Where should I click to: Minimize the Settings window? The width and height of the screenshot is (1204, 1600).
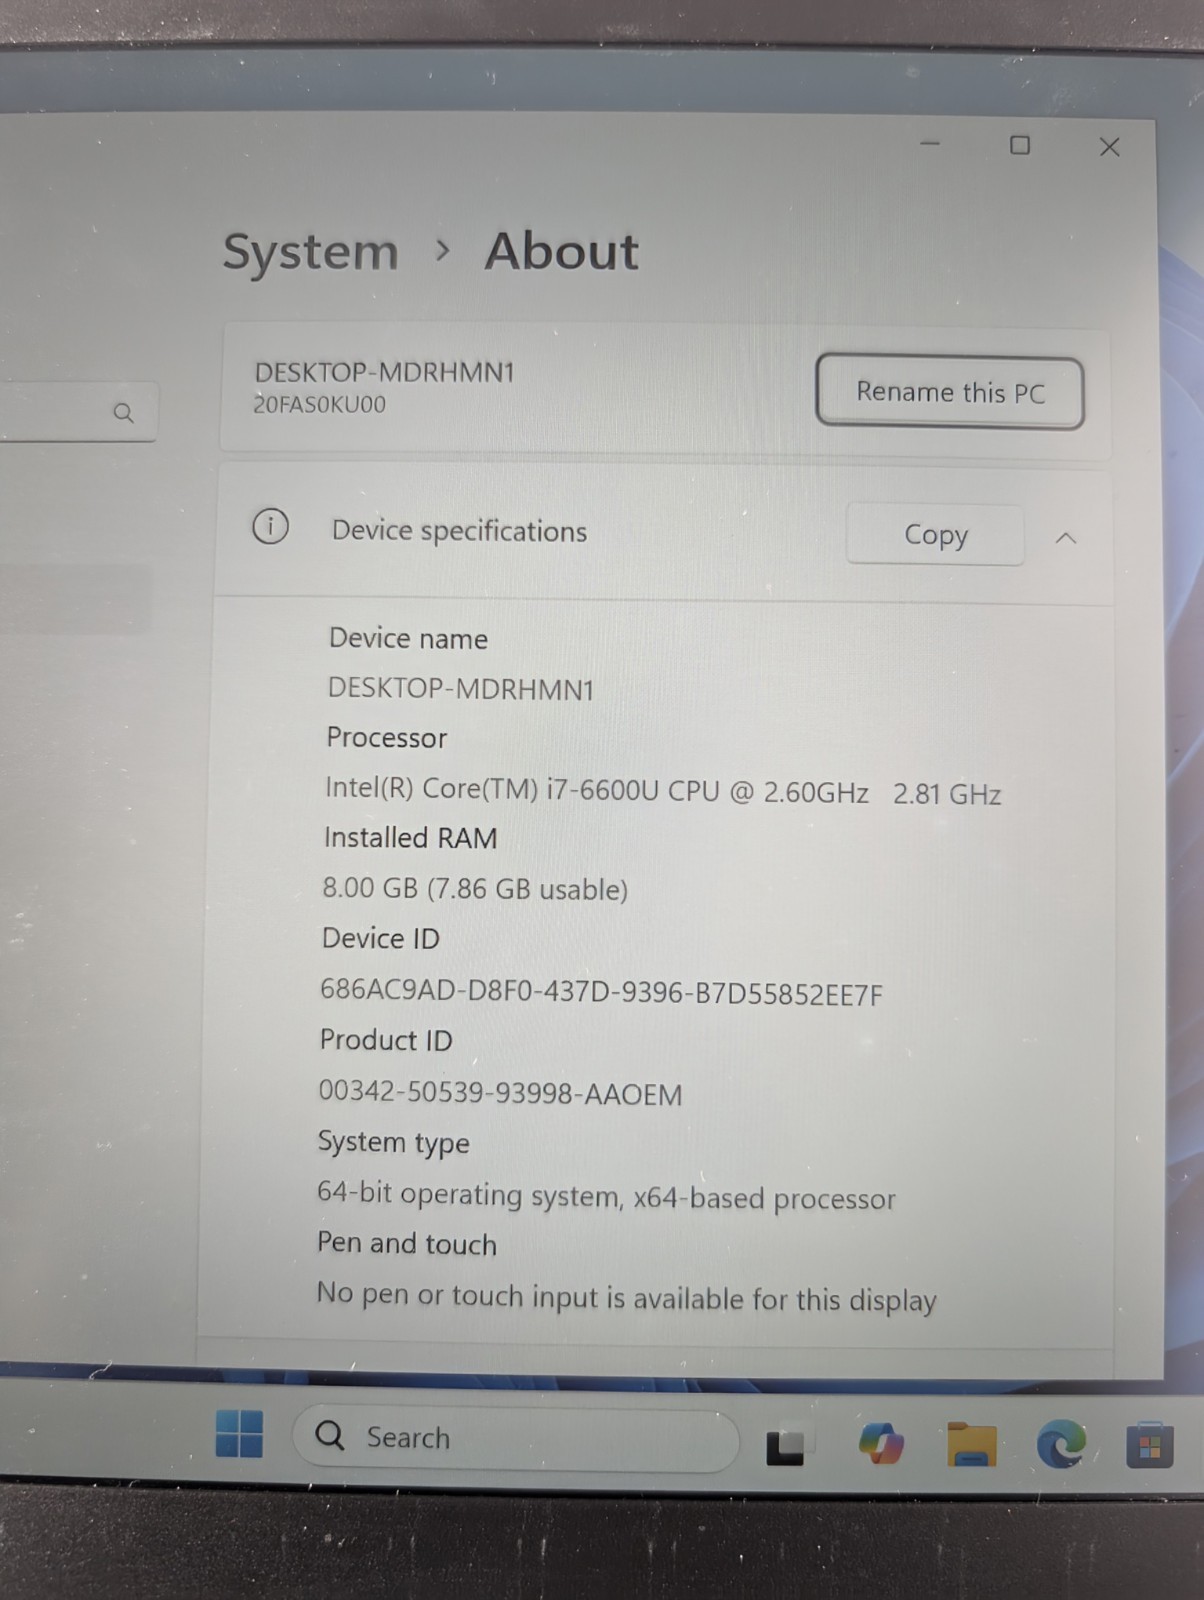(x=930, y=144)
